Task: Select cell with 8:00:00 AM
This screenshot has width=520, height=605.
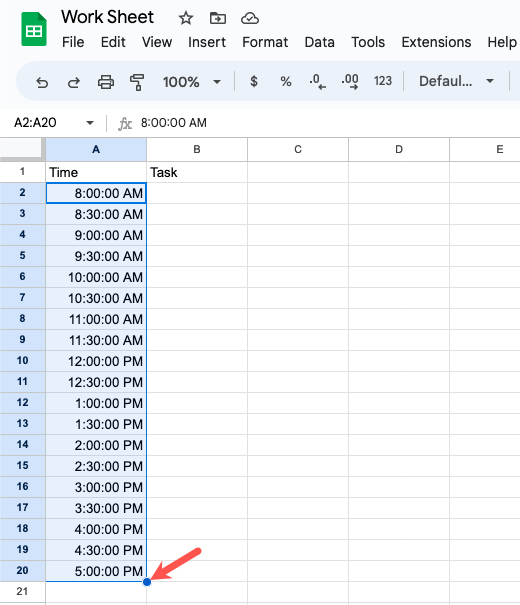Action: click(96, 193)
